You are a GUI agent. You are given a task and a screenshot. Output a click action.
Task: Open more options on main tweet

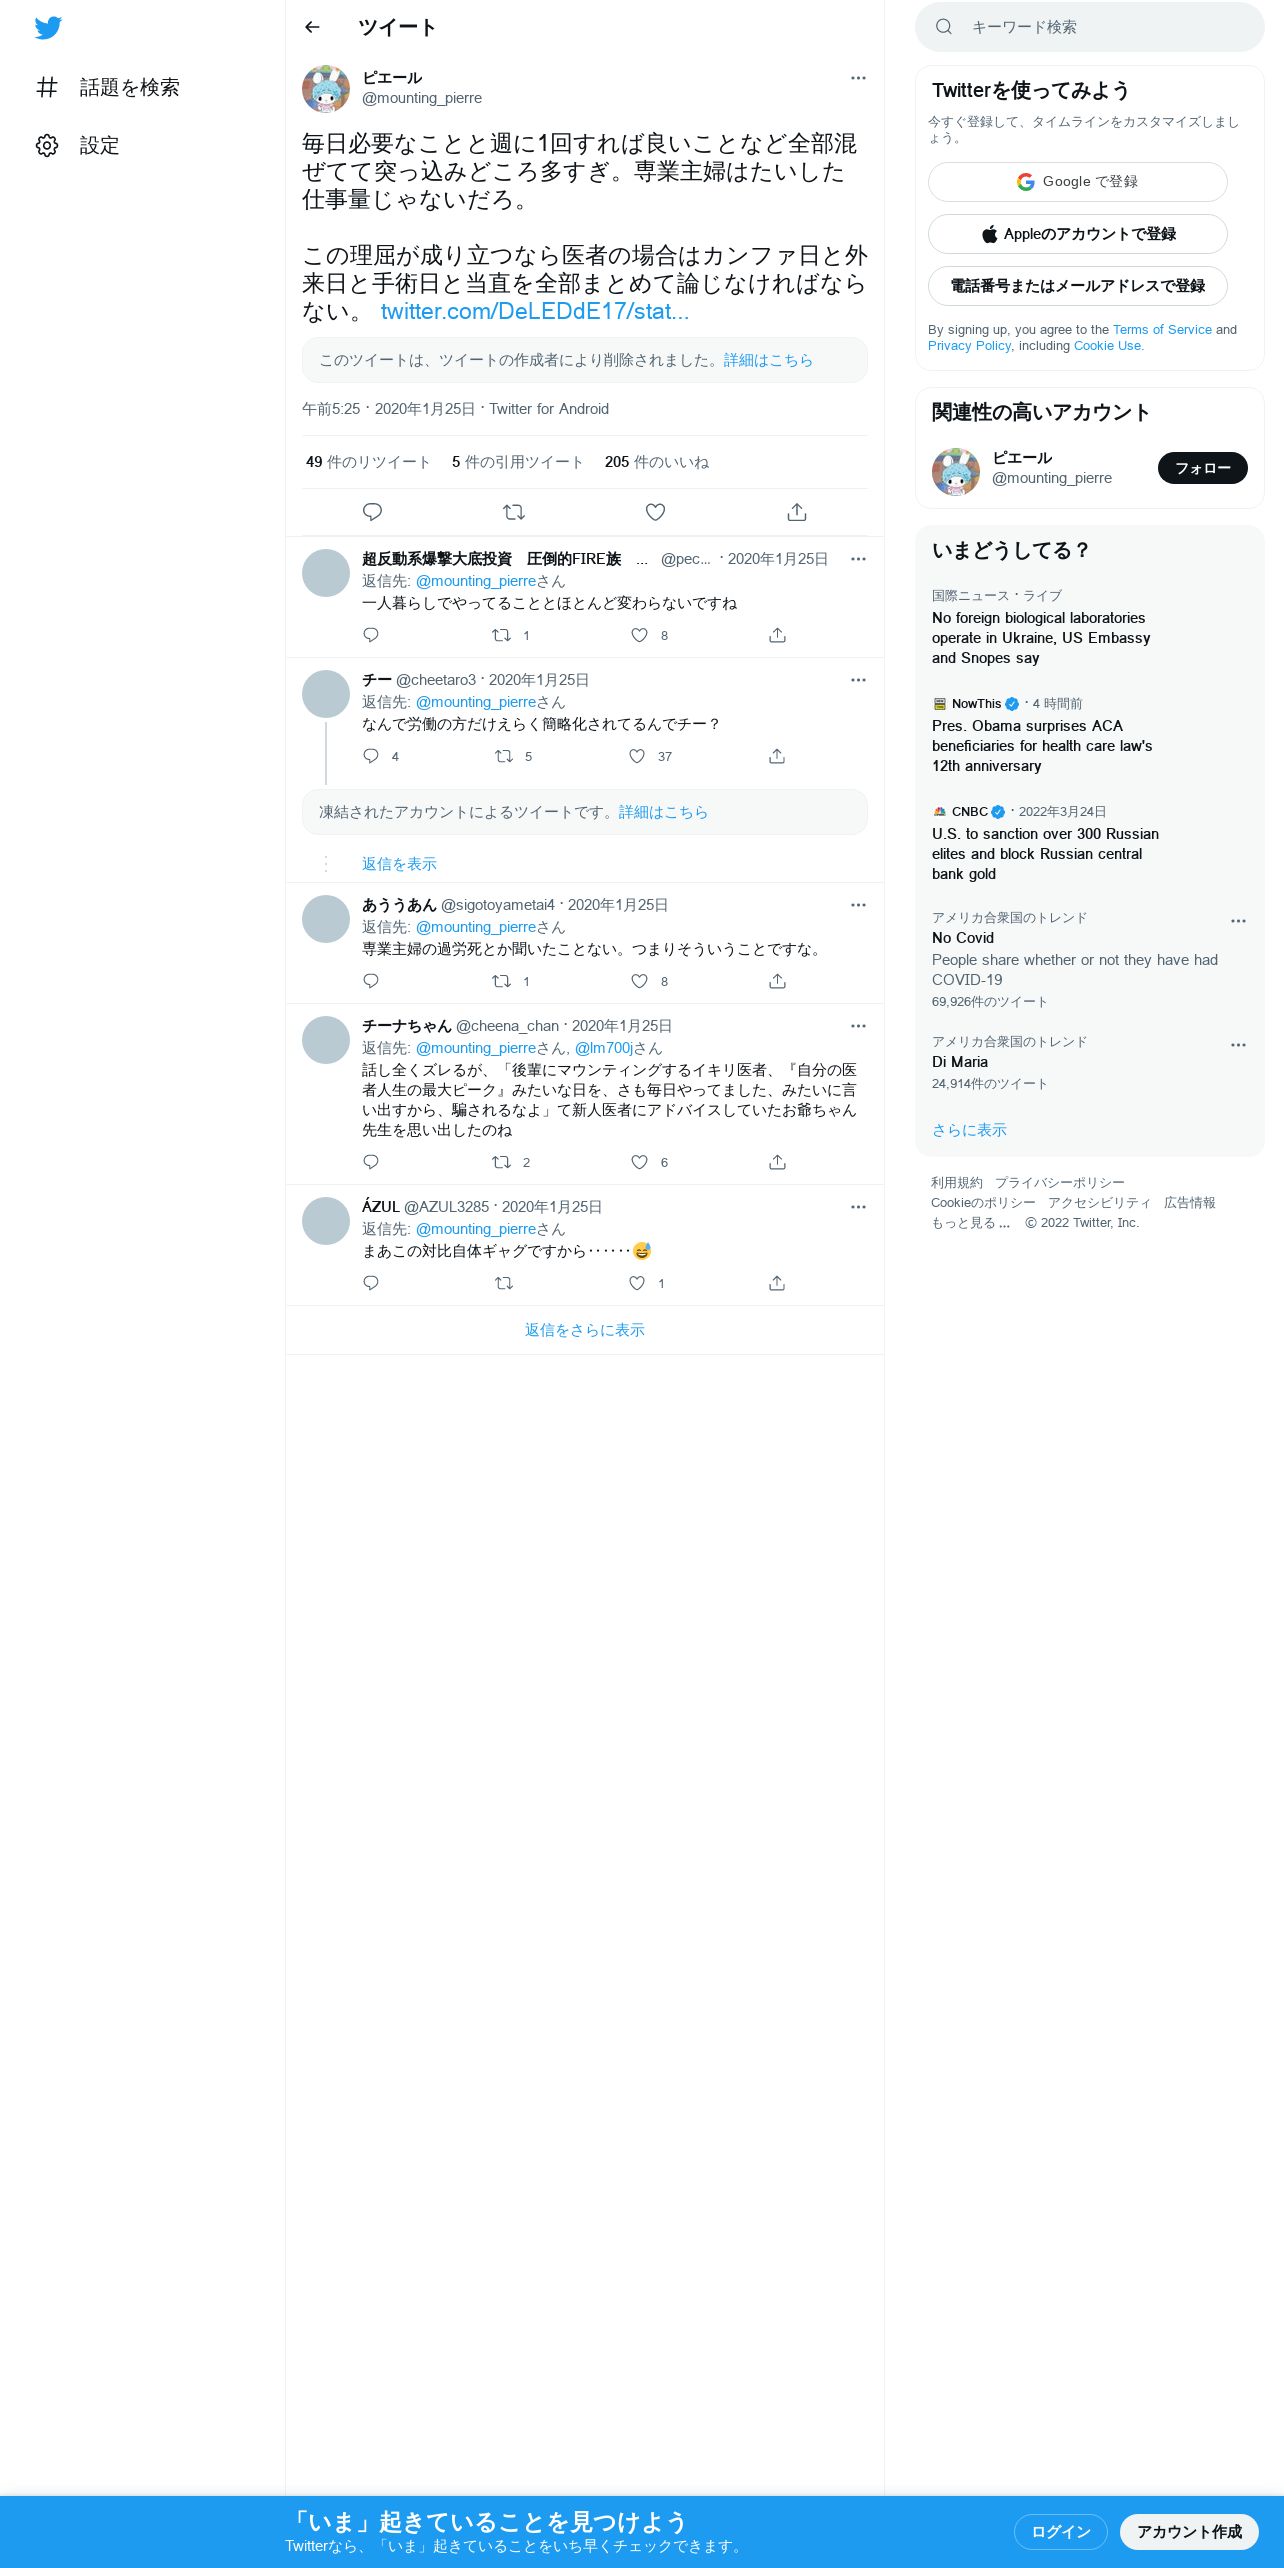pos(858,78)
